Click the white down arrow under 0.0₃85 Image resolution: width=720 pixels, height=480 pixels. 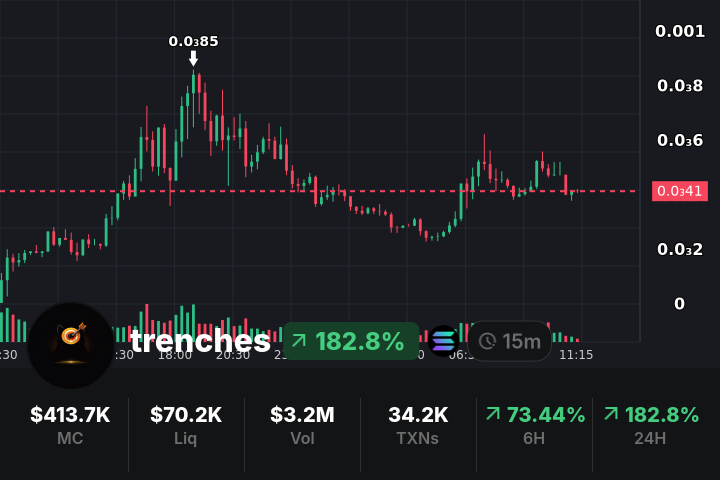click(x=193, y=59)
